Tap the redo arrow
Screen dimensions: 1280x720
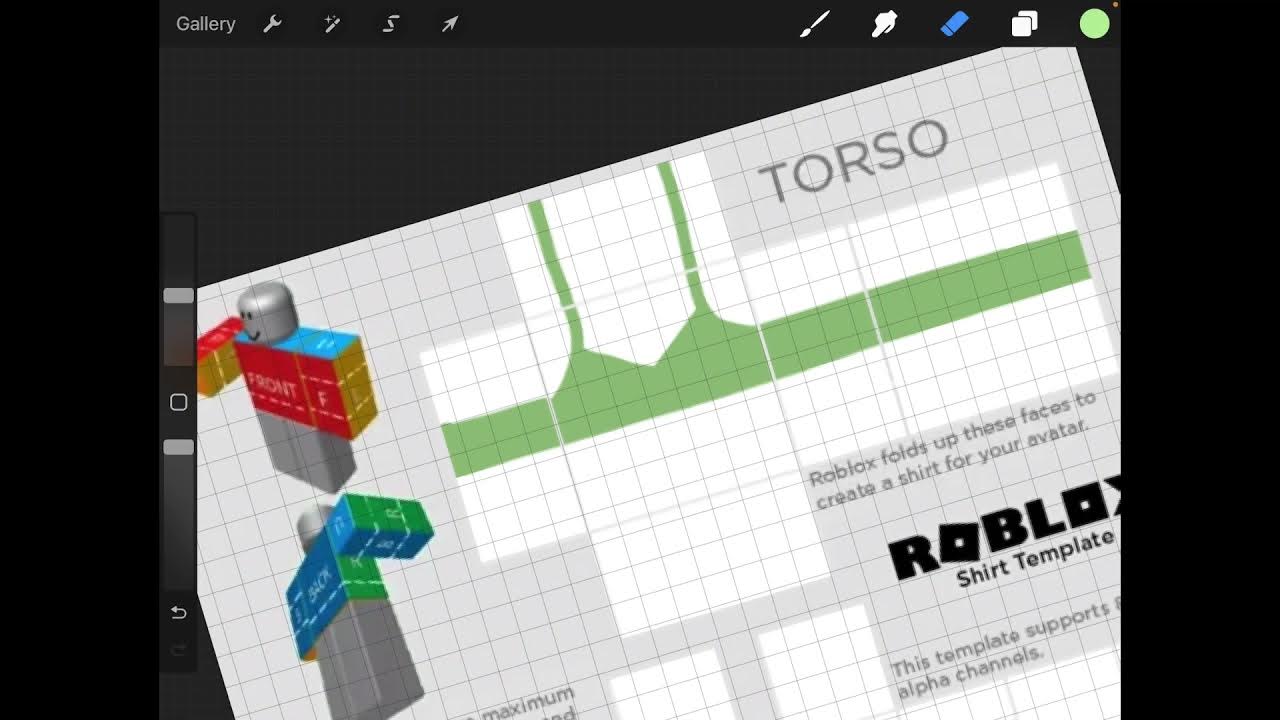179,650
